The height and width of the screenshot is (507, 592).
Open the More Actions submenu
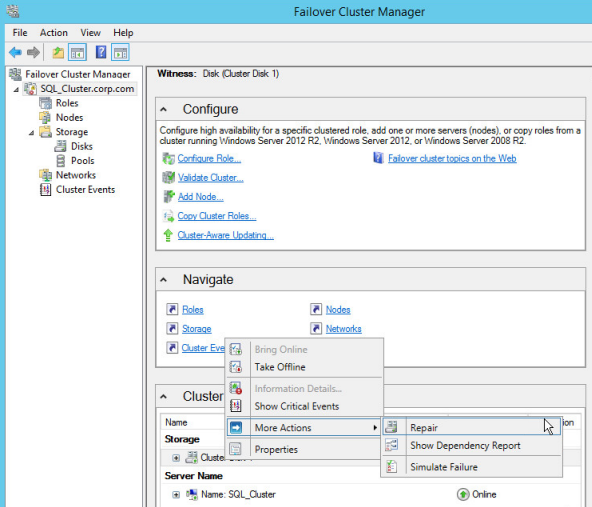[x=303, y=427]
